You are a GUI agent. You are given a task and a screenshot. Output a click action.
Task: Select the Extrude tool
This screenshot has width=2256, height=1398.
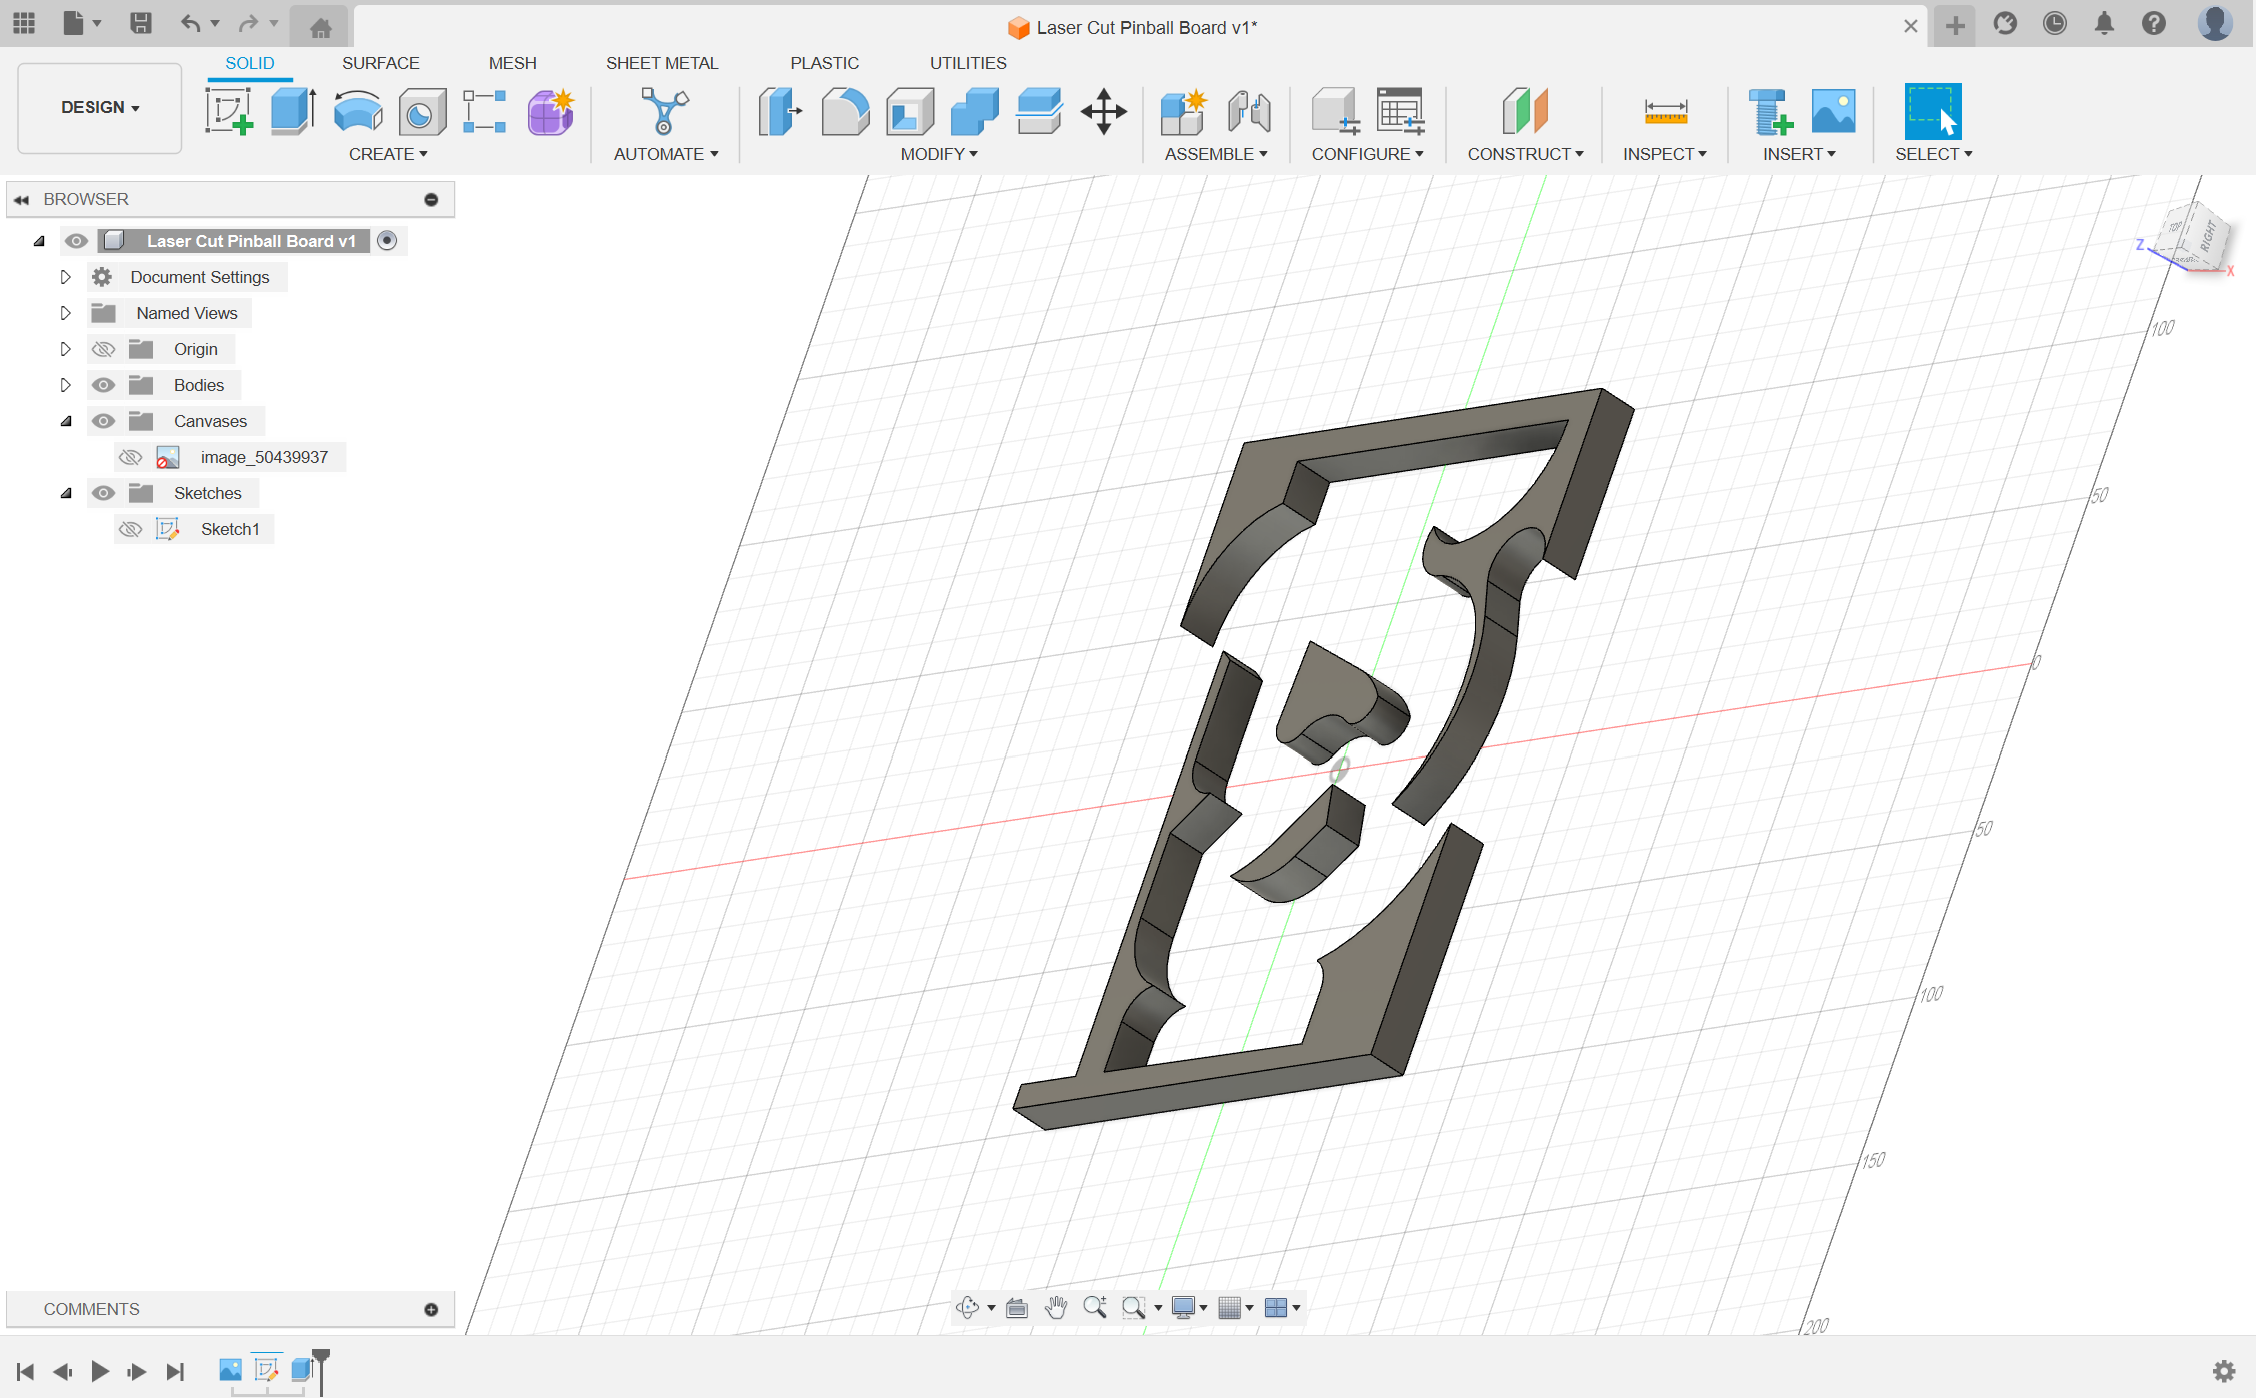[x=293, y=111]
